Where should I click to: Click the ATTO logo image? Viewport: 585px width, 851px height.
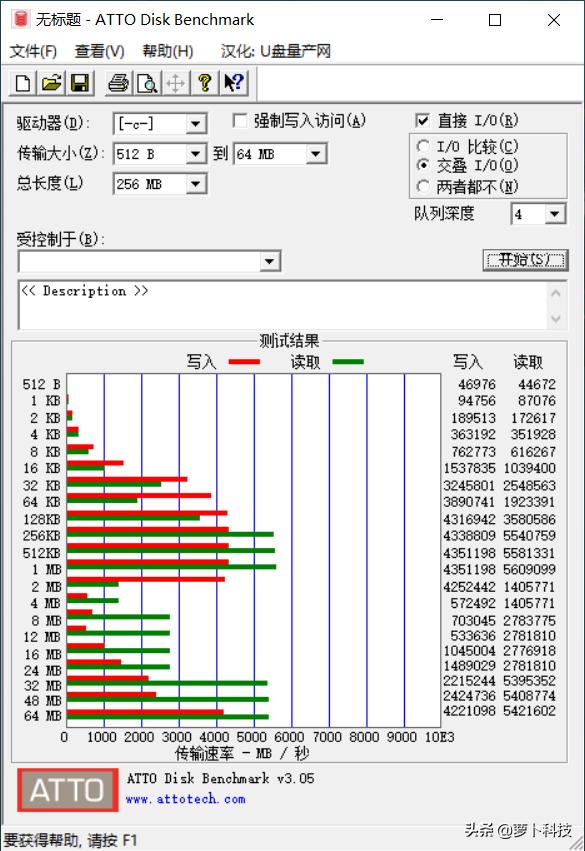(67, 790)
